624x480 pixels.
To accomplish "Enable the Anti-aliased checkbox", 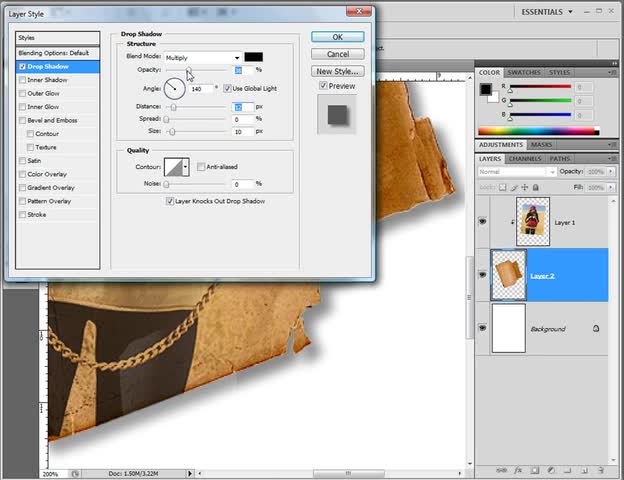I will click(x=201, y=167).
